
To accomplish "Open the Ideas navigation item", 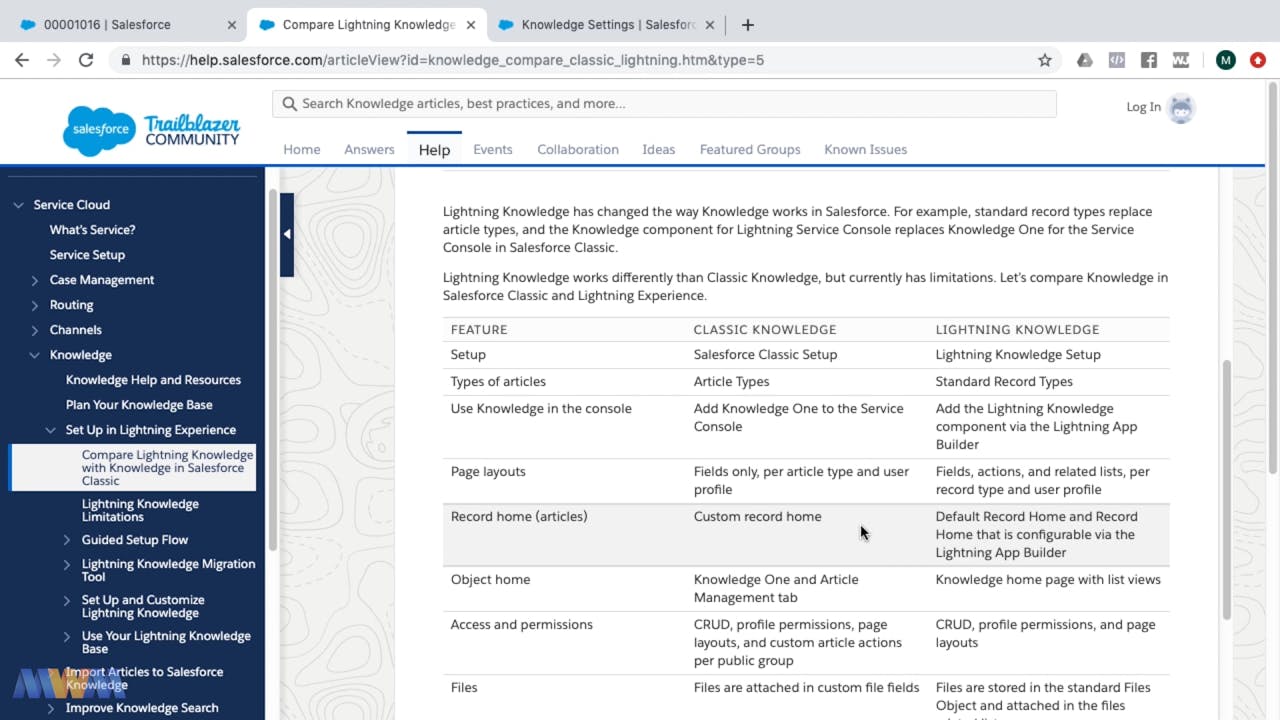I will pos(658,149).
